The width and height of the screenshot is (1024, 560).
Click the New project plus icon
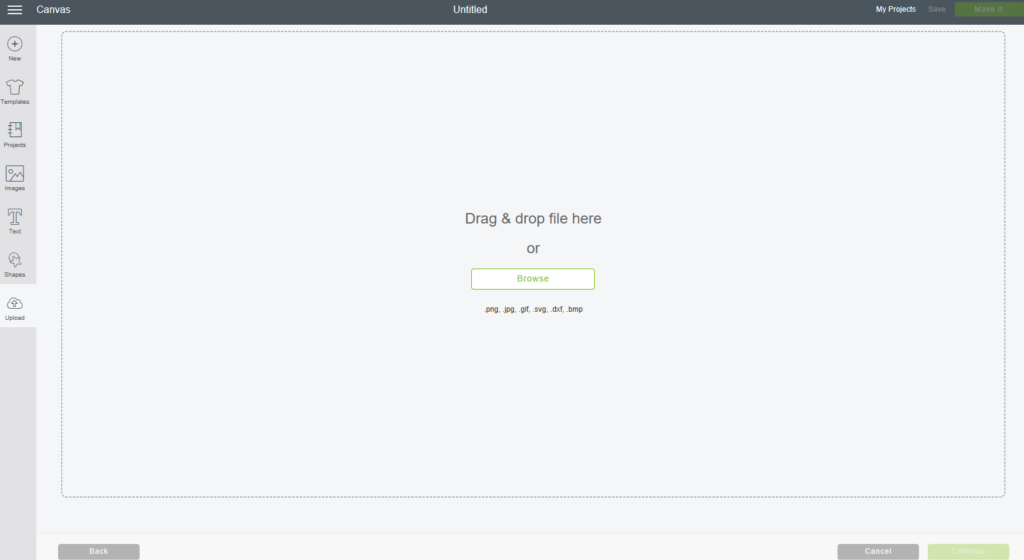click(x=14, y=44)
